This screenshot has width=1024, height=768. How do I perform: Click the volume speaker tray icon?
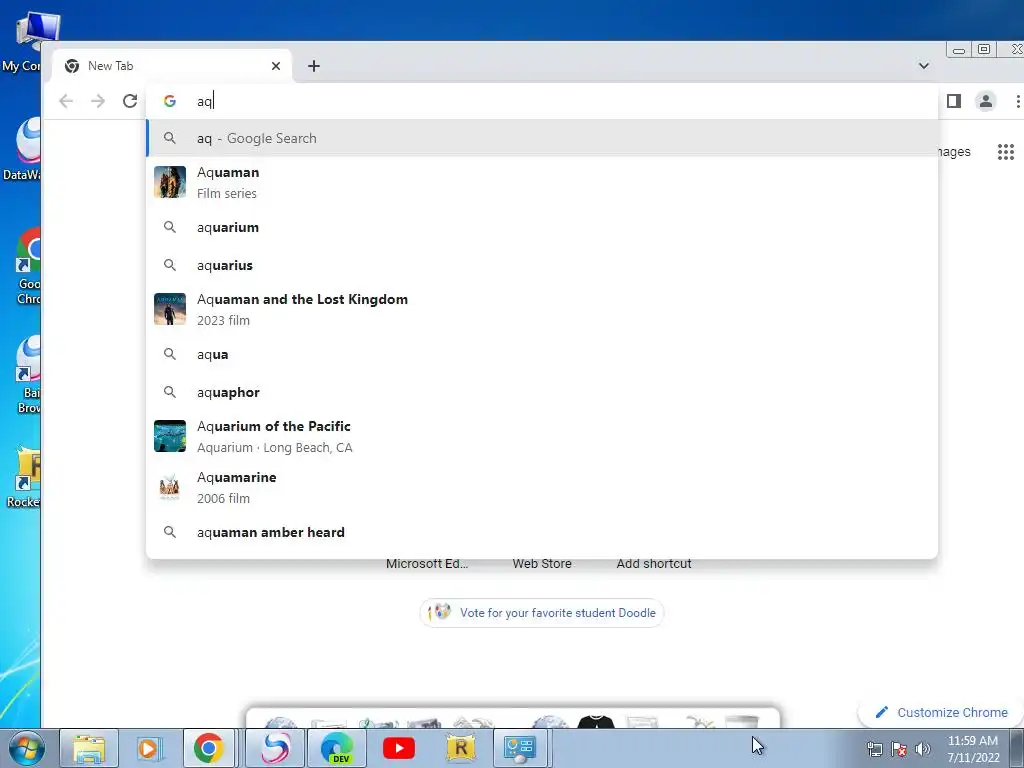point(923,749)
